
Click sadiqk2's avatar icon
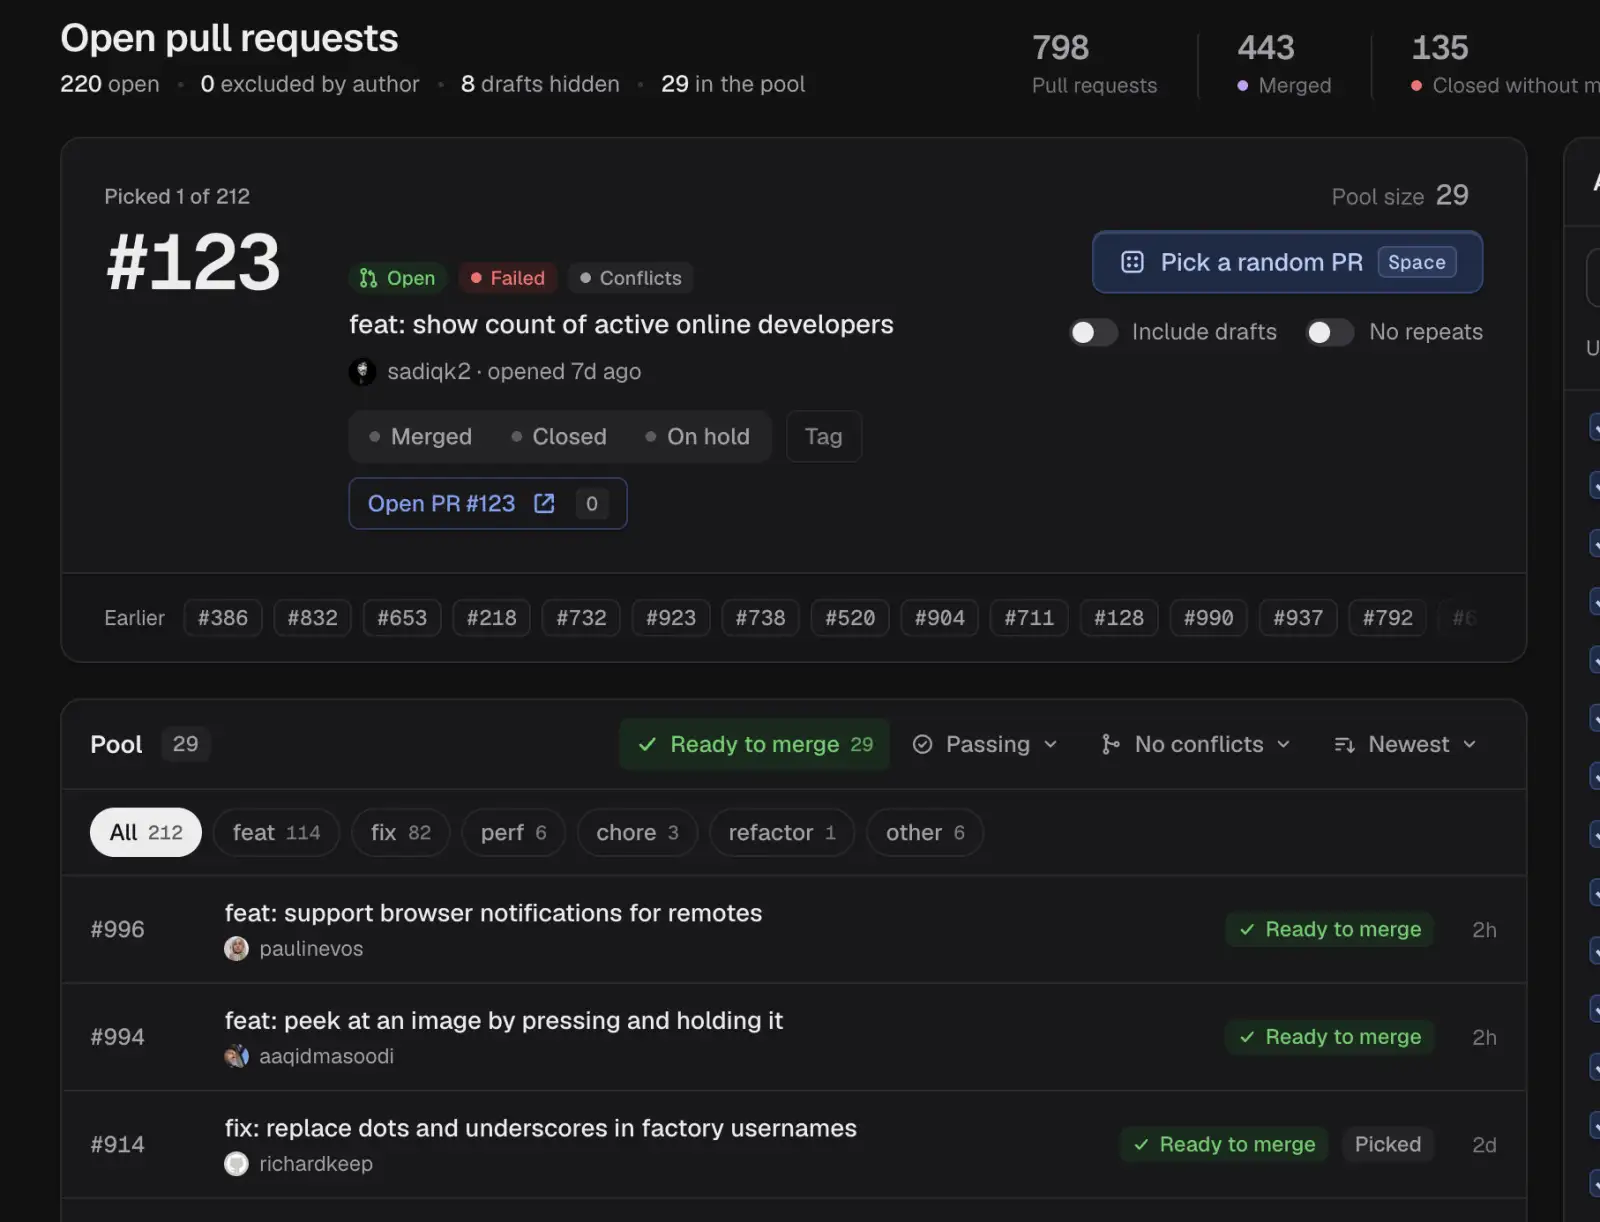362,371
